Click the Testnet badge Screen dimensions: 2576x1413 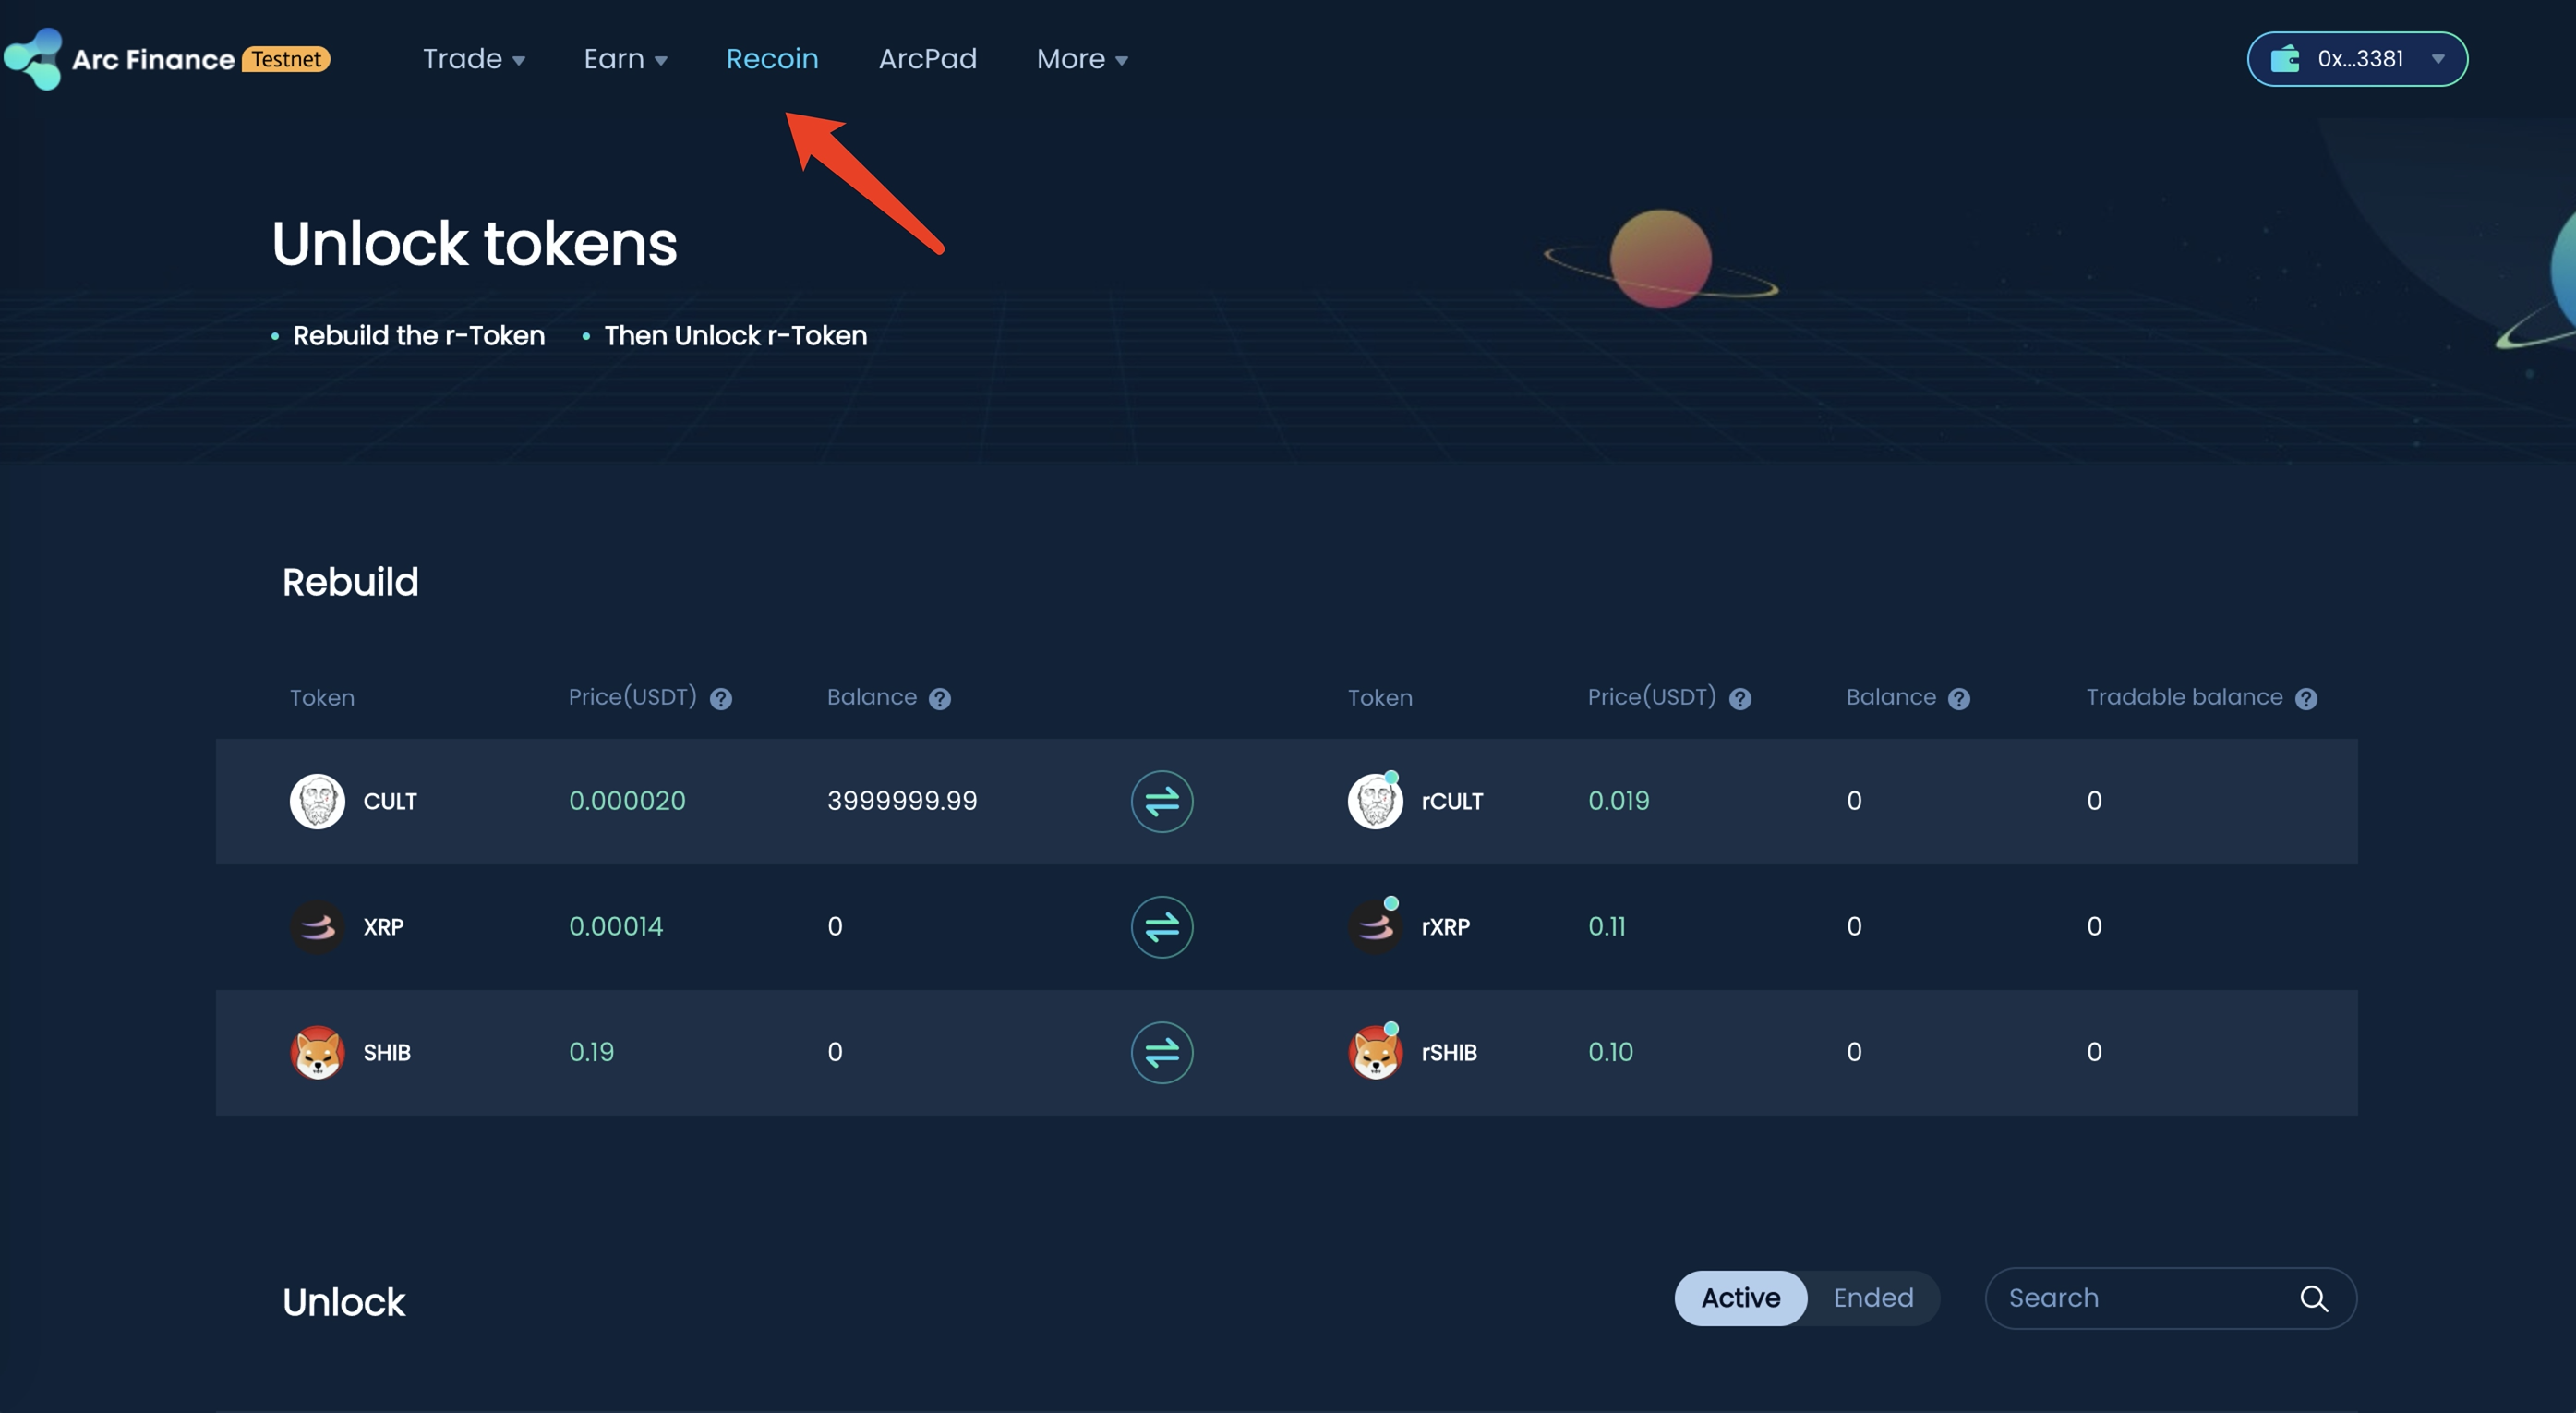(x=286, y=59)
